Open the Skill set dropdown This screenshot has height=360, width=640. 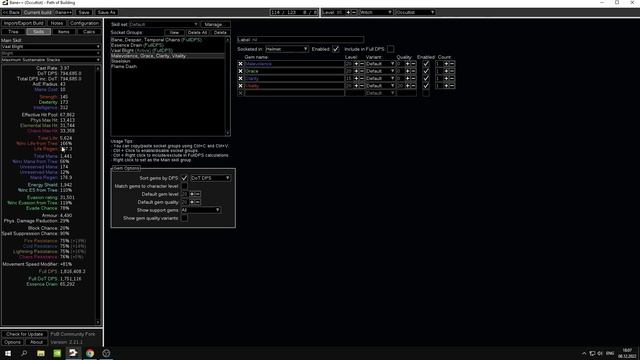pos(164,24)
